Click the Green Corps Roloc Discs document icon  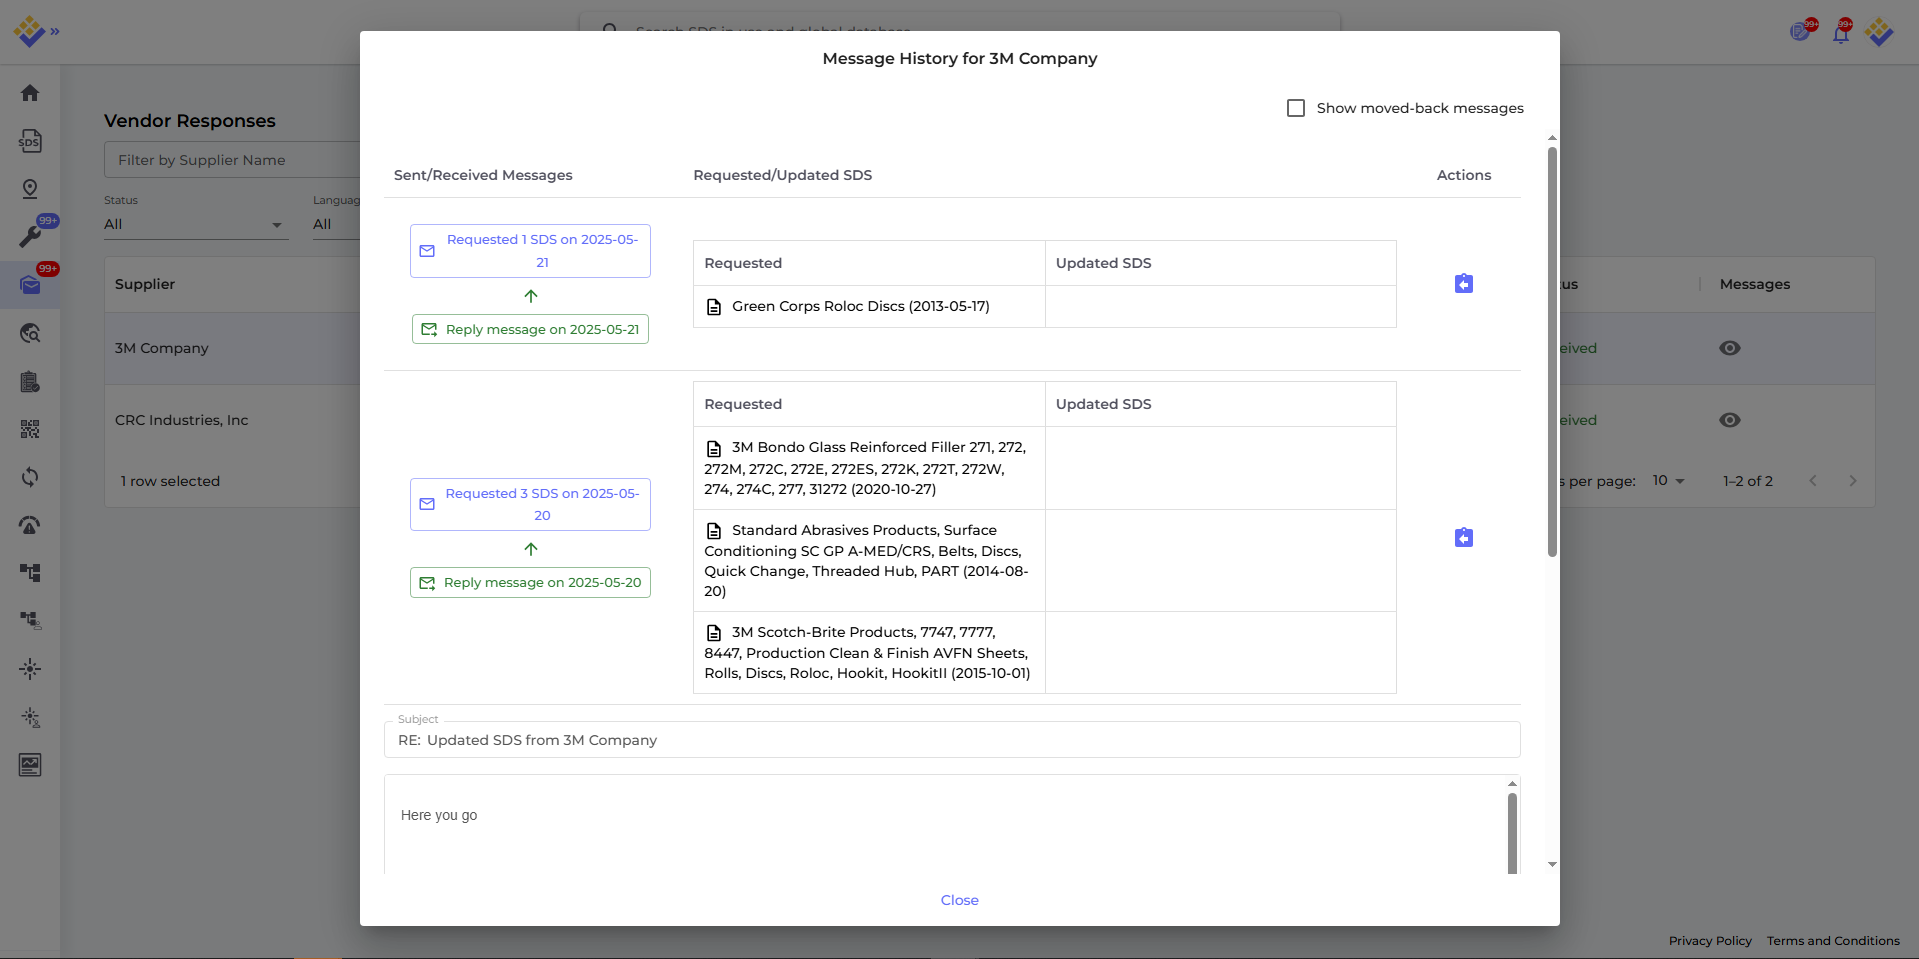point(714,307)
